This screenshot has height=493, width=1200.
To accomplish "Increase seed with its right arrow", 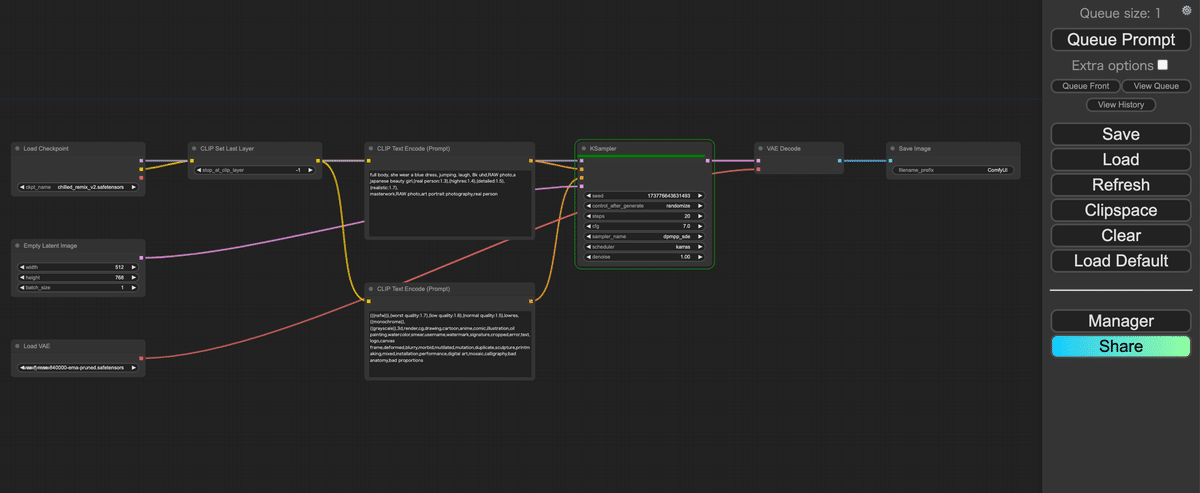I will tap(700, 196).
